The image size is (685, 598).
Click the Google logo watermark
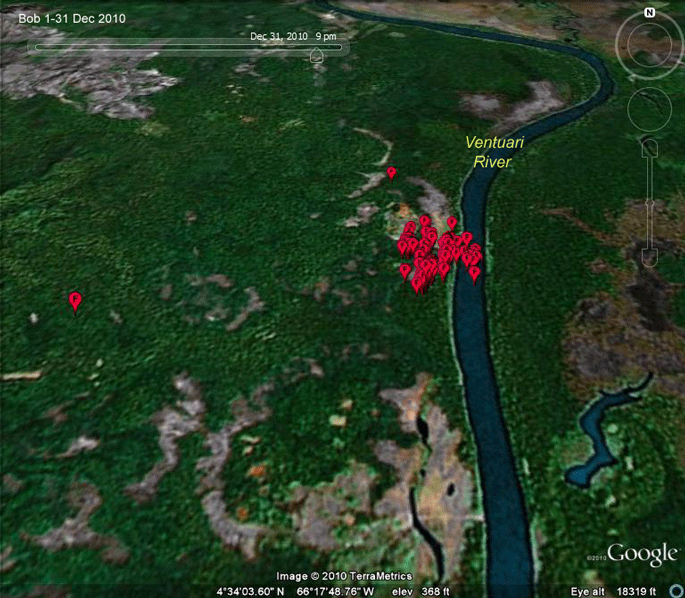642,554
